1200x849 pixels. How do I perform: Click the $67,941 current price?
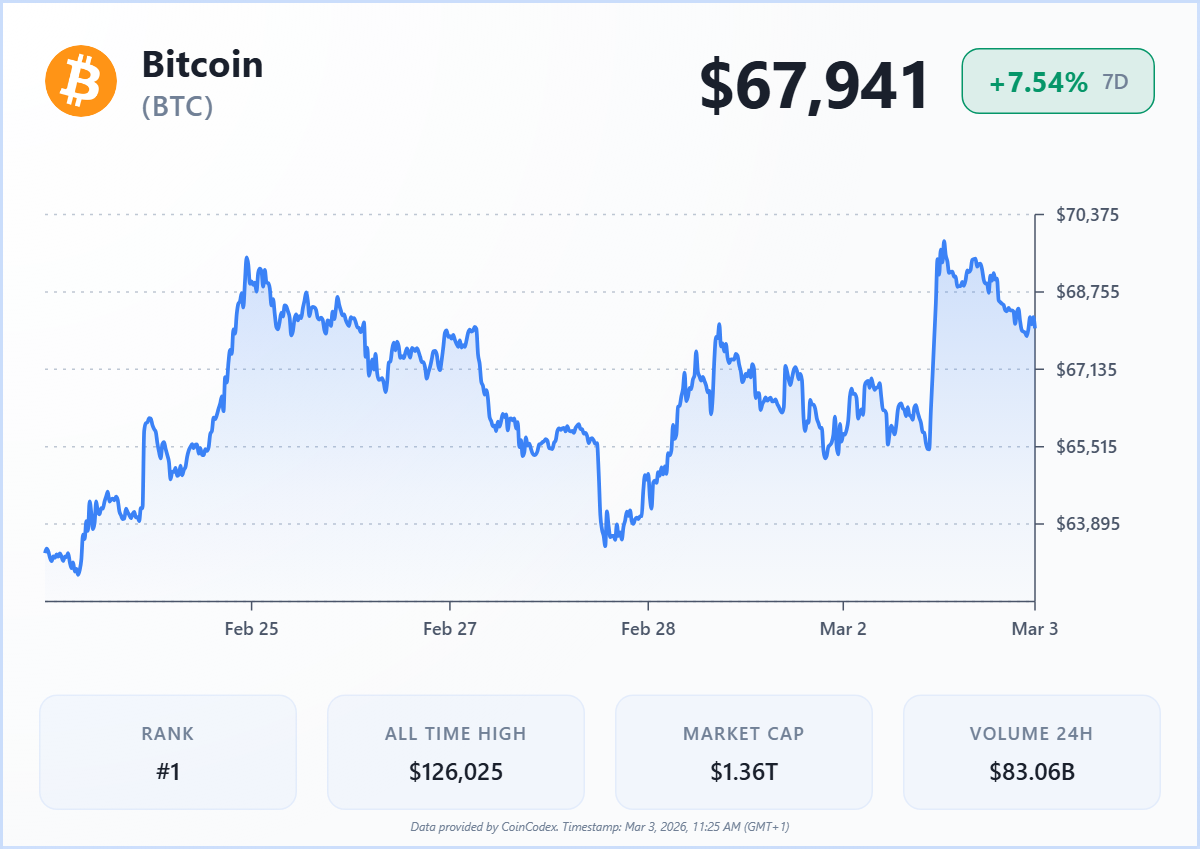point(814,85)
